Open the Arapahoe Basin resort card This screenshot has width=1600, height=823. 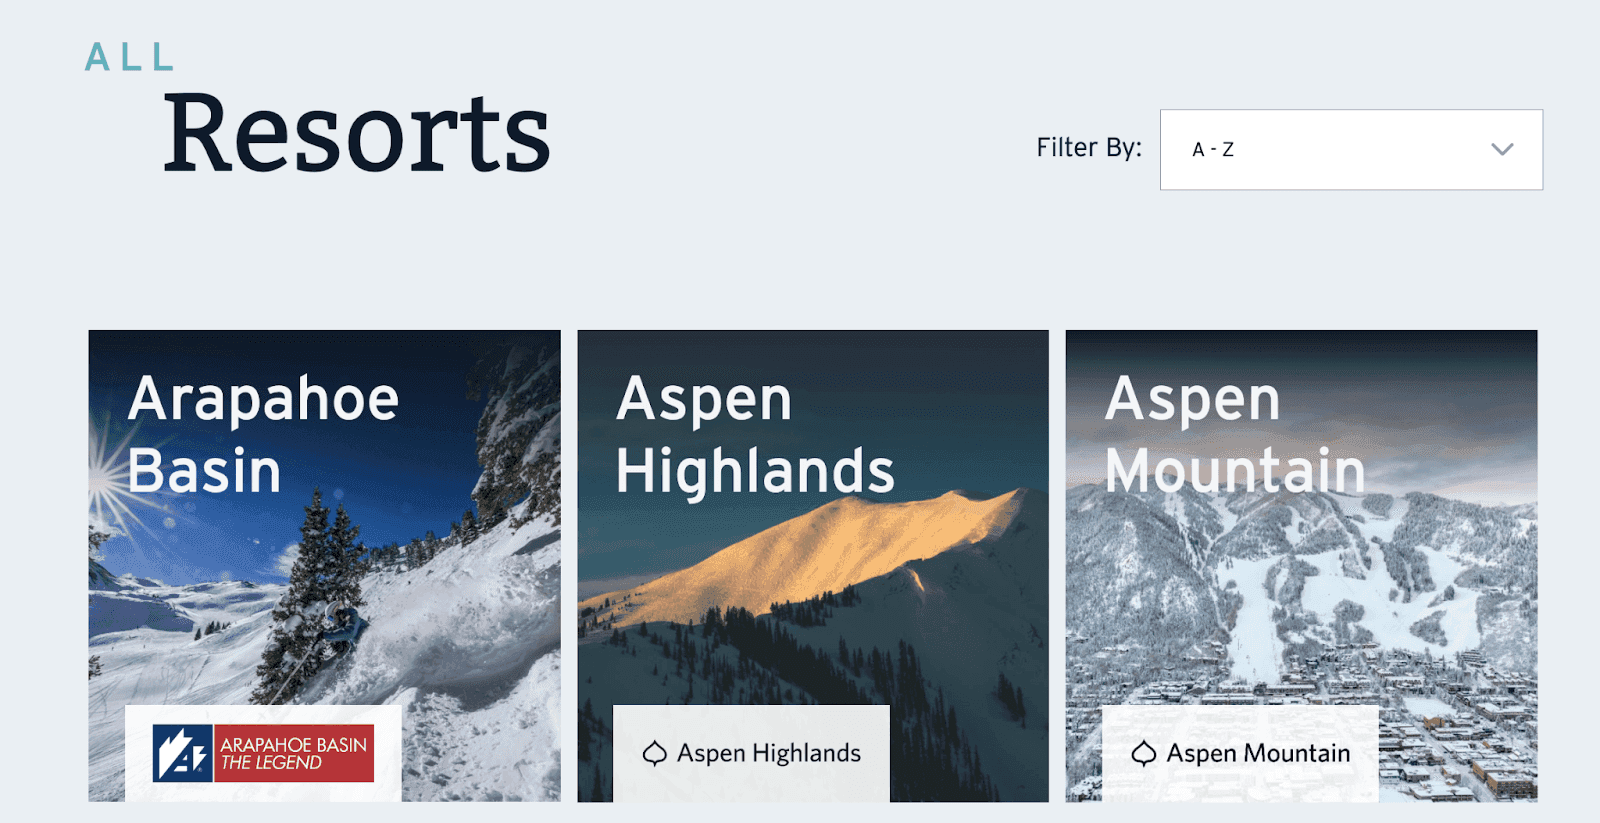[x=324, y=566]
